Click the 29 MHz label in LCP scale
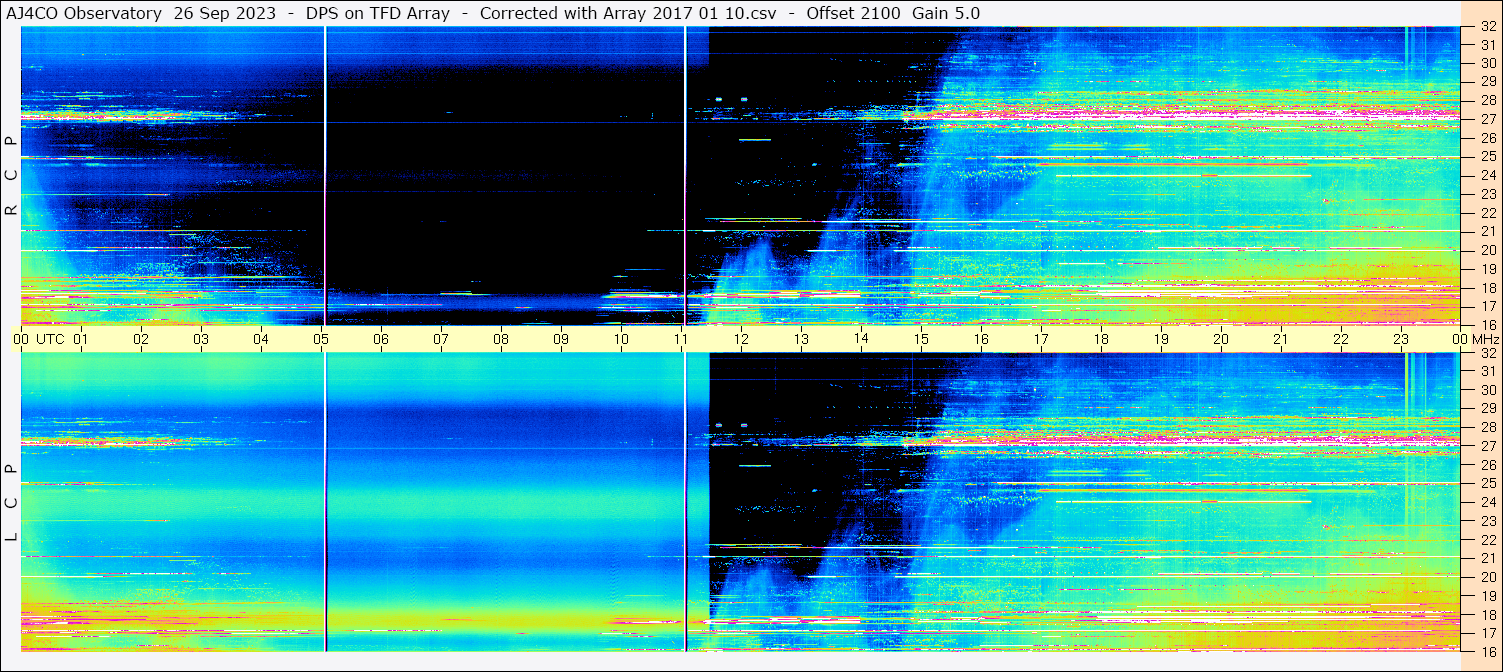The height and width of the screenshot is (672, 1503). [1488, 408]
